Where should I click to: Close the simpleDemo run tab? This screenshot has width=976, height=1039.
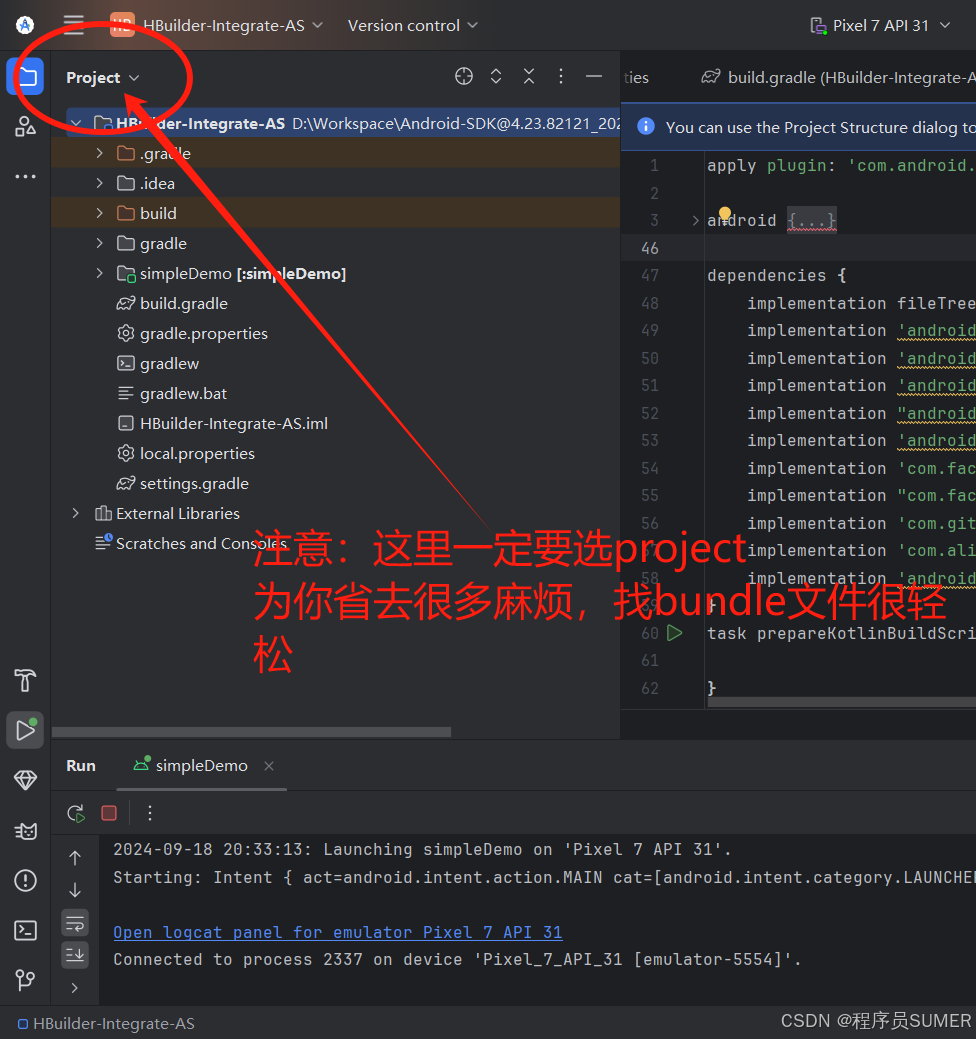tap(269, 766)
